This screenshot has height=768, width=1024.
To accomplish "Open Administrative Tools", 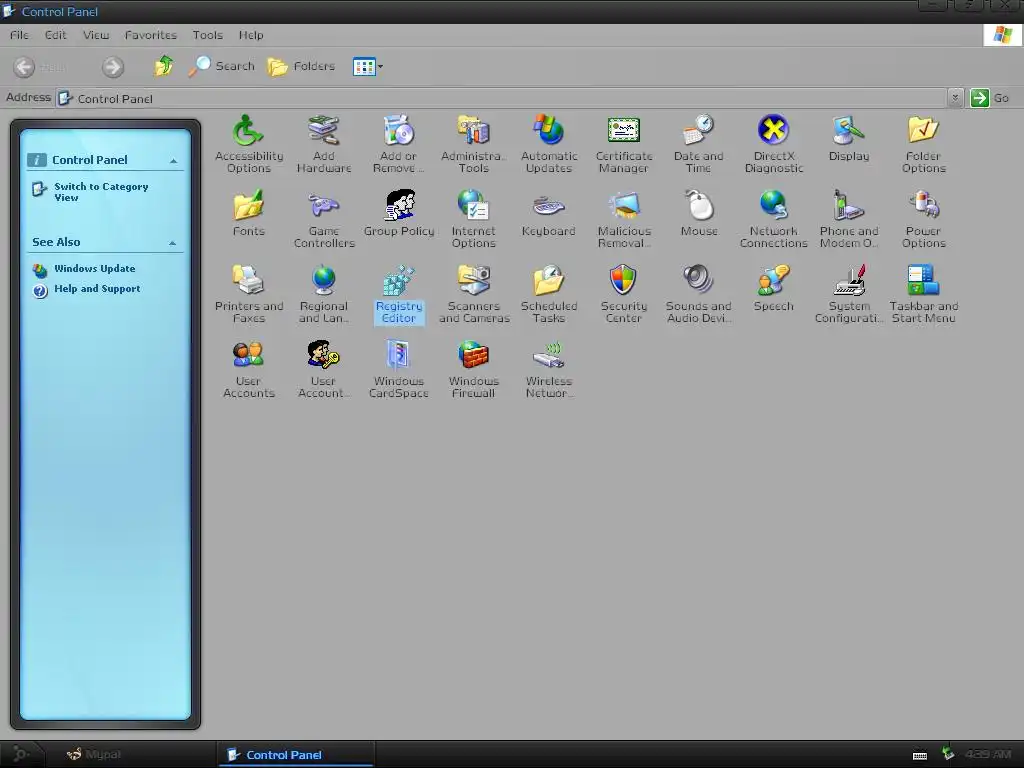I will (473, 144).
